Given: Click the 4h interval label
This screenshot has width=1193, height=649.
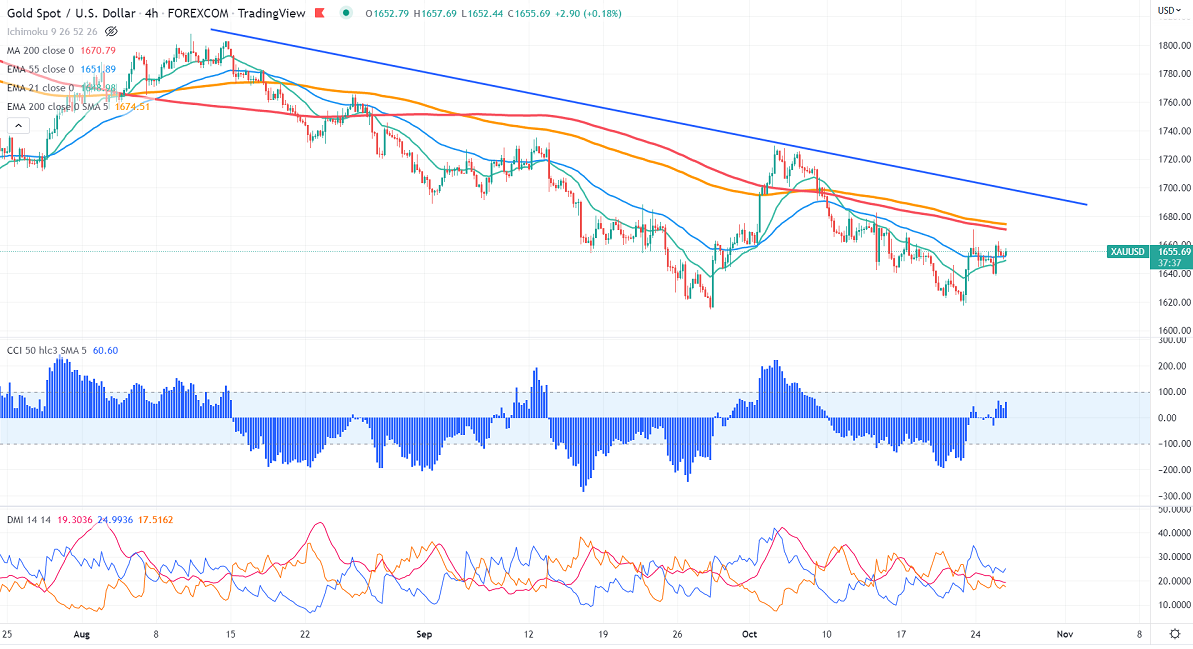Looking at the screenshot, I should [x=151, y=13].
